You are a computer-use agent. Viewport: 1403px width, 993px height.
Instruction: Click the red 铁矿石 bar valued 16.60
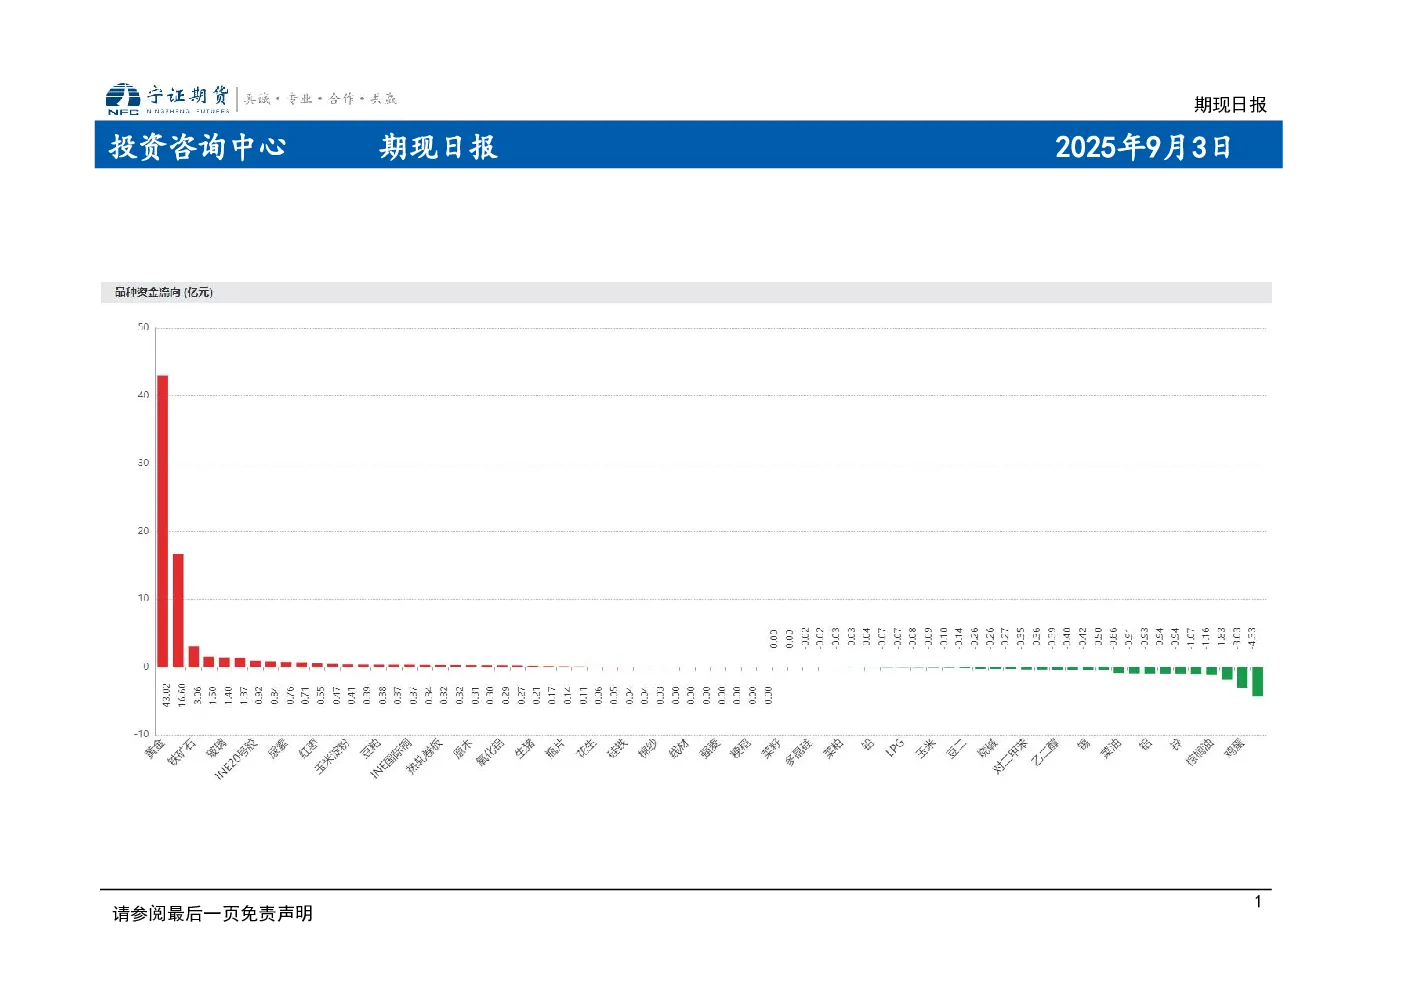[x=178, y=610]
